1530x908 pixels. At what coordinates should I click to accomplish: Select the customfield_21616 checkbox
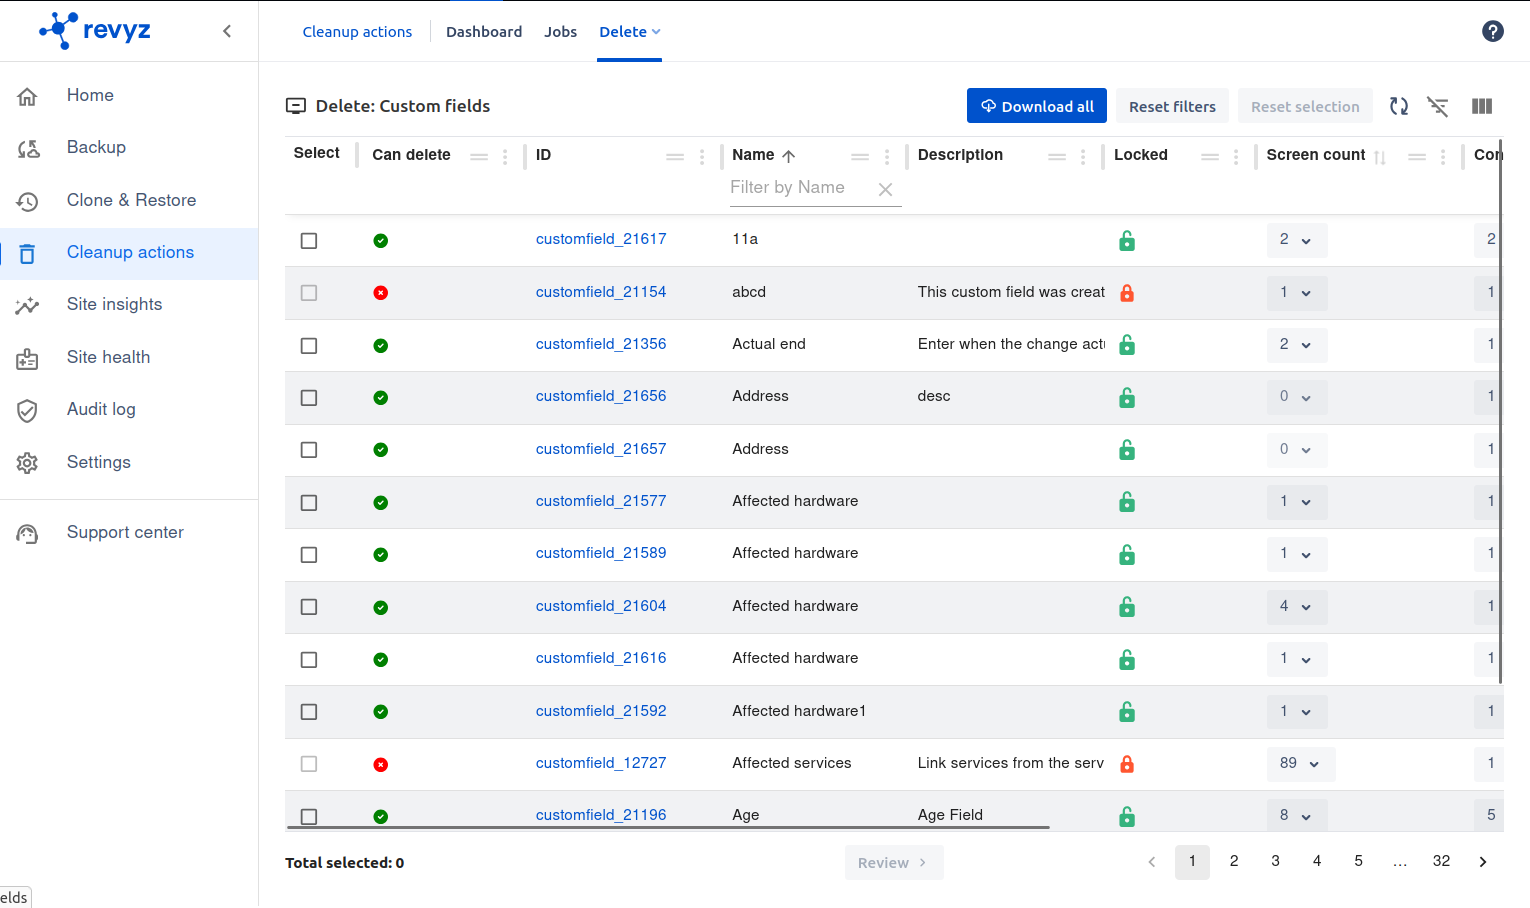(x=309, y=660)
